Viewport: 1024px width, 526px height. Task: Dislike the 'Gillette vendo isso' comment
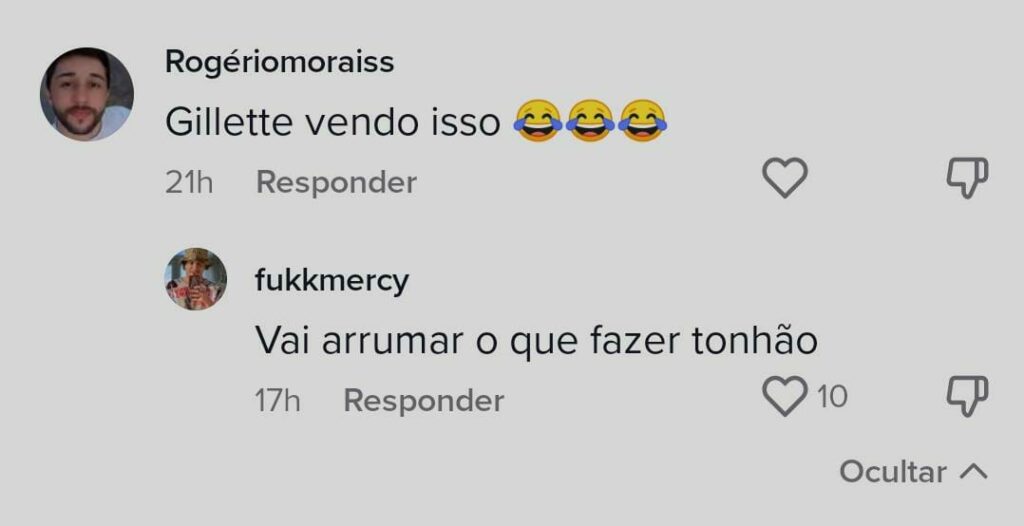(967, 177)
